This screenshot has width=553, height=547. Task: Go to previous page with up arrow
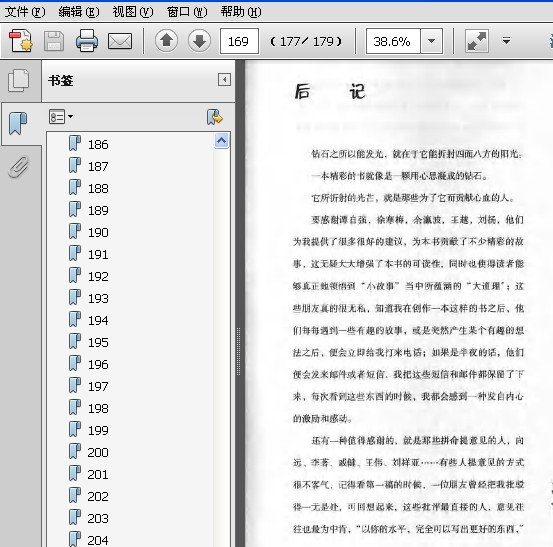coord(166,41)
